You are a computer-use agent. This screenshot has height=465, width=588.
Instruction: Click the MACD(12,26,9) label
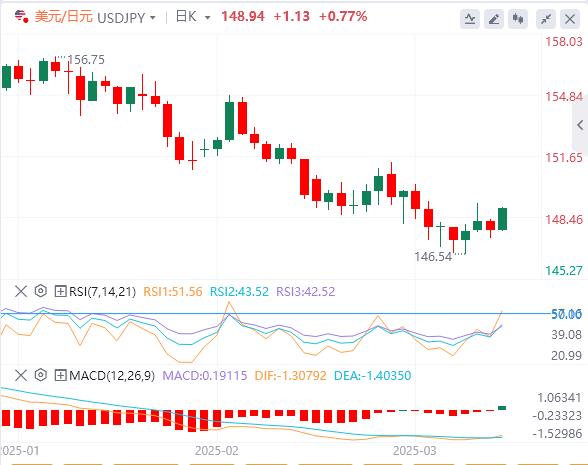(x=112, y=375)
